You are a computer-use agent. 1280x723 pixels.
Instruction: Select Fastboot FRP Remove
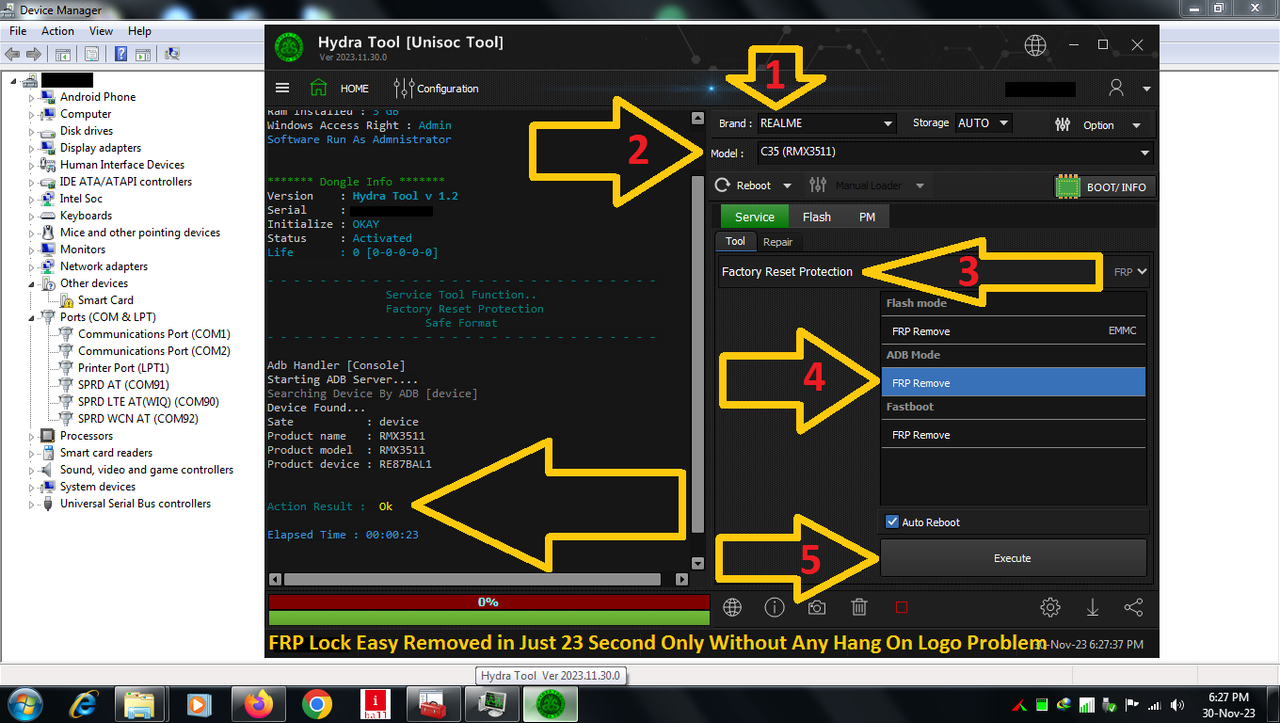point(1013,435)
